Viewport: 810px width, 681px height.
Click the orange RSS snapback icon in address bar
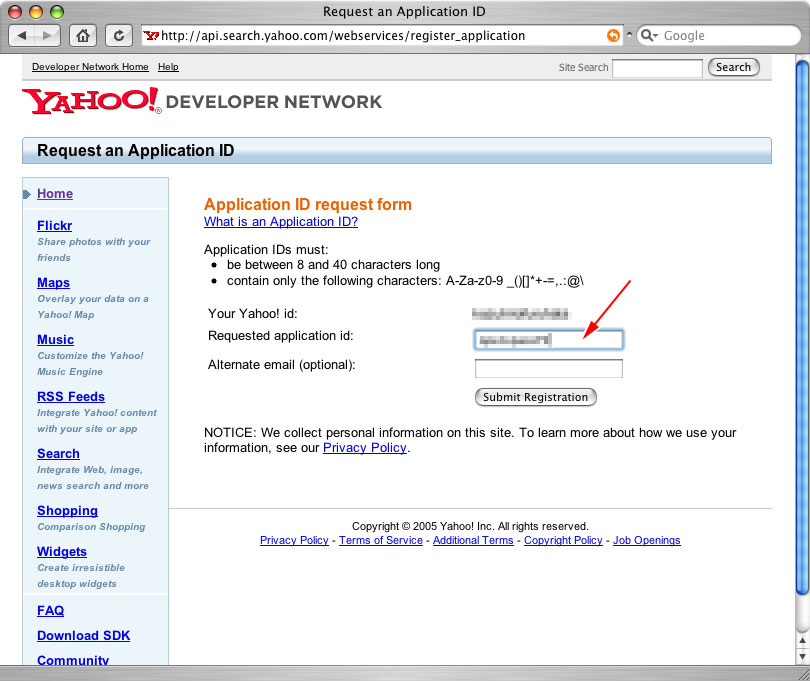pos(613,36)
